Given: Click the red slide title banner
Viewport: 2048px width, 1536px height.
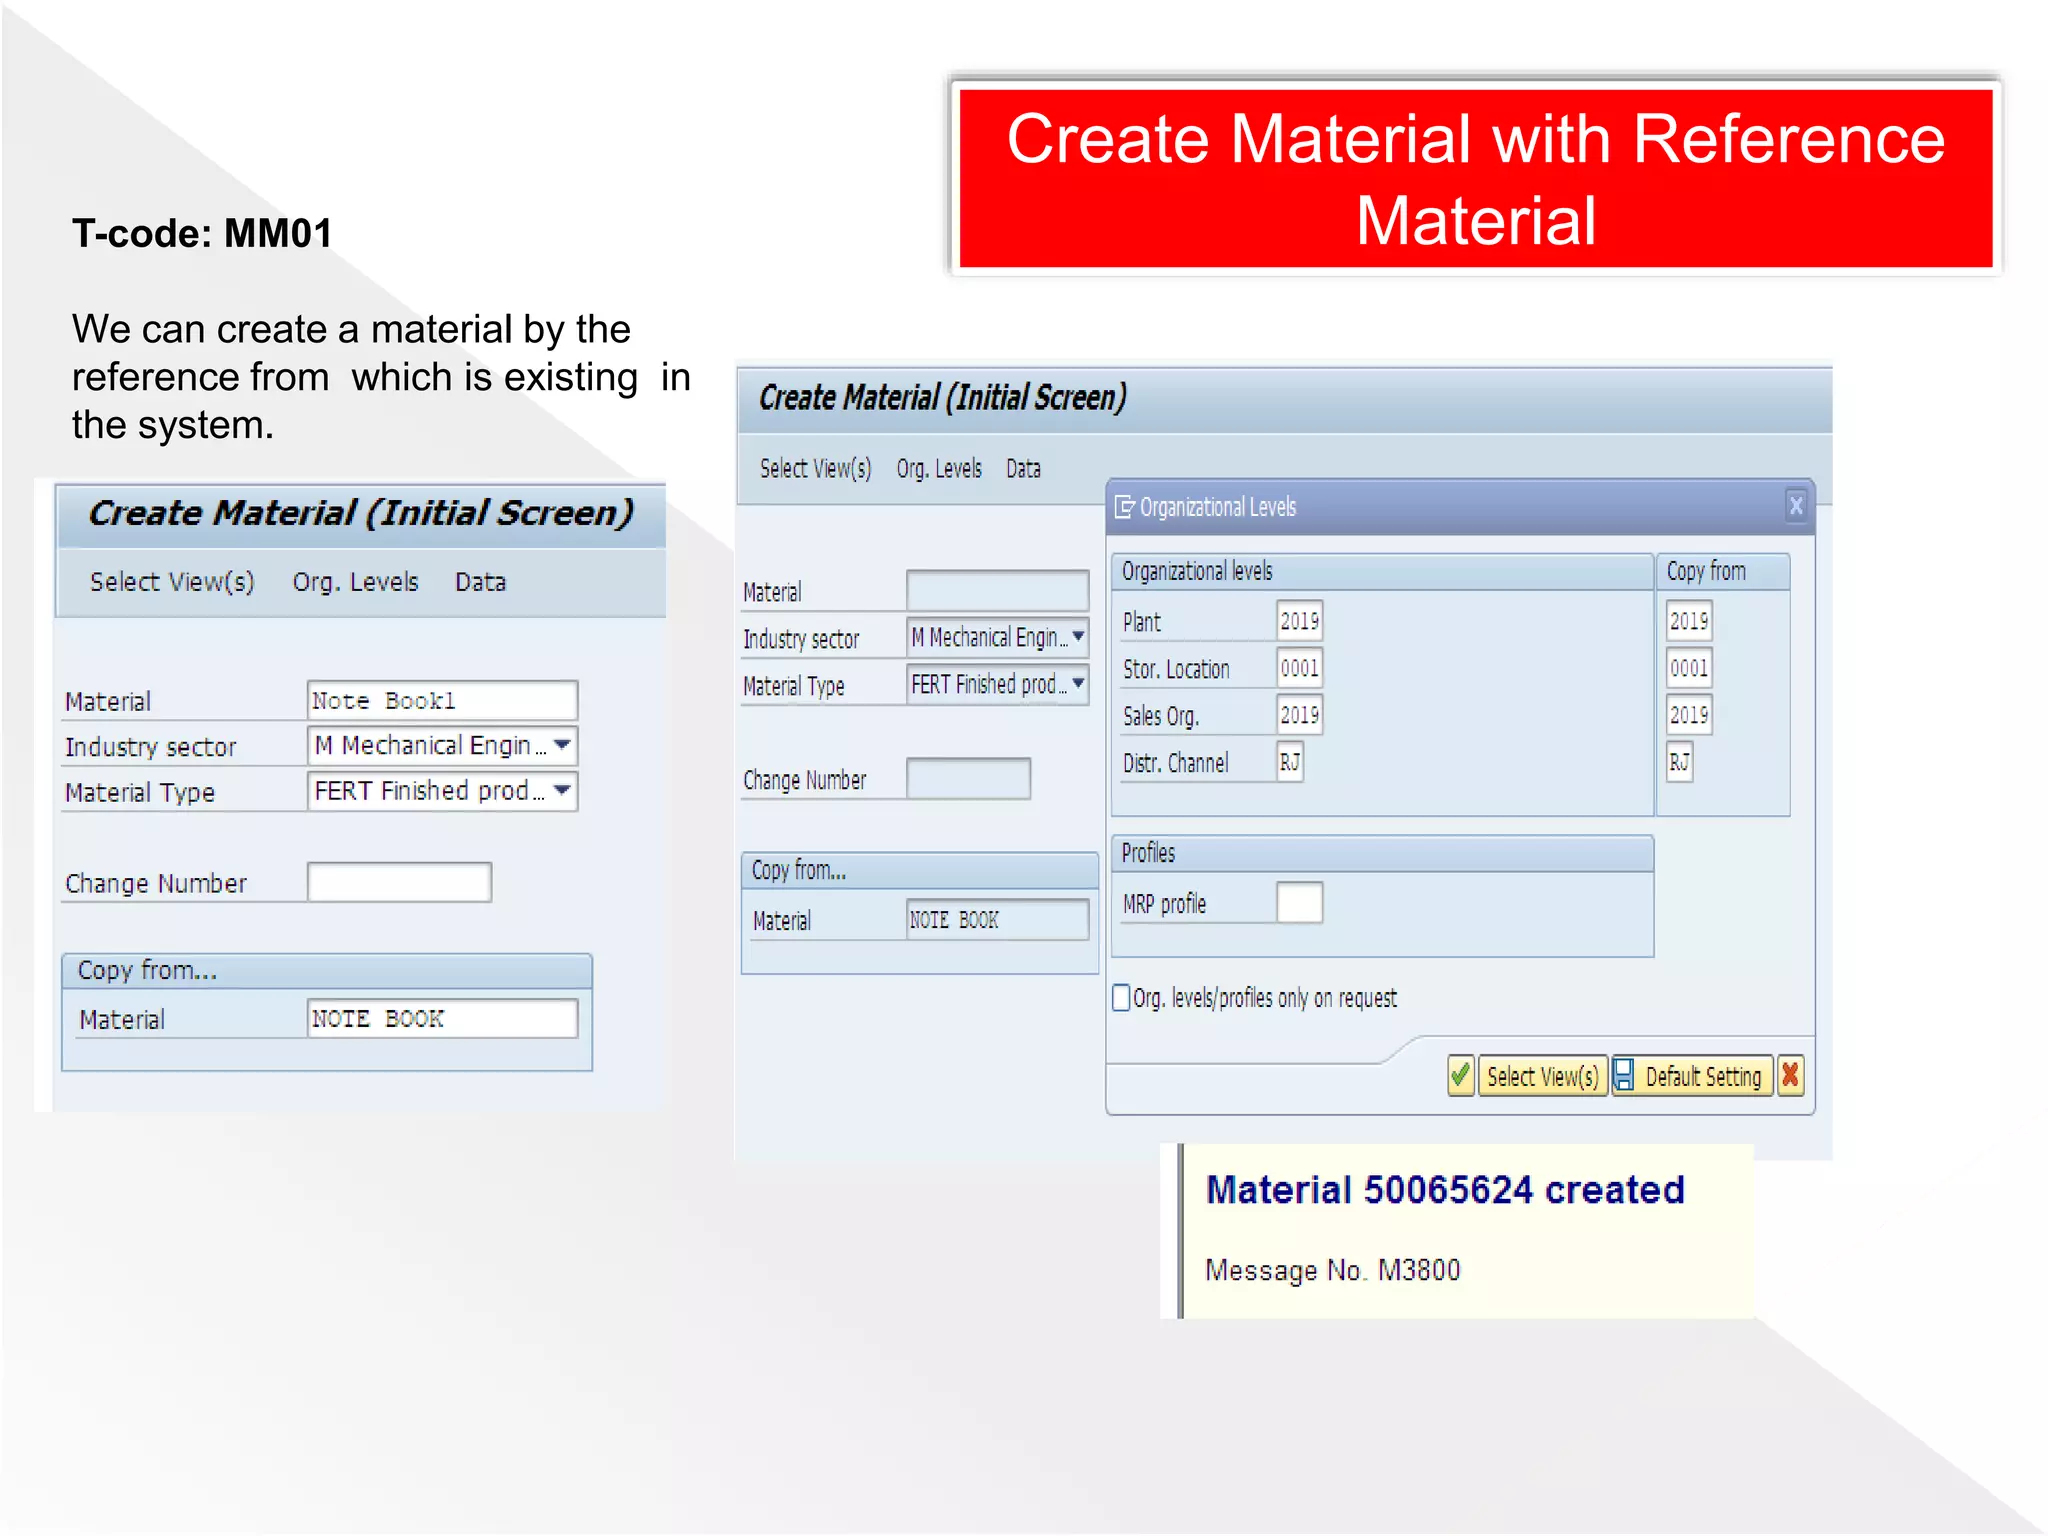Looking at the screenshot, I should tap(1476, 178).
